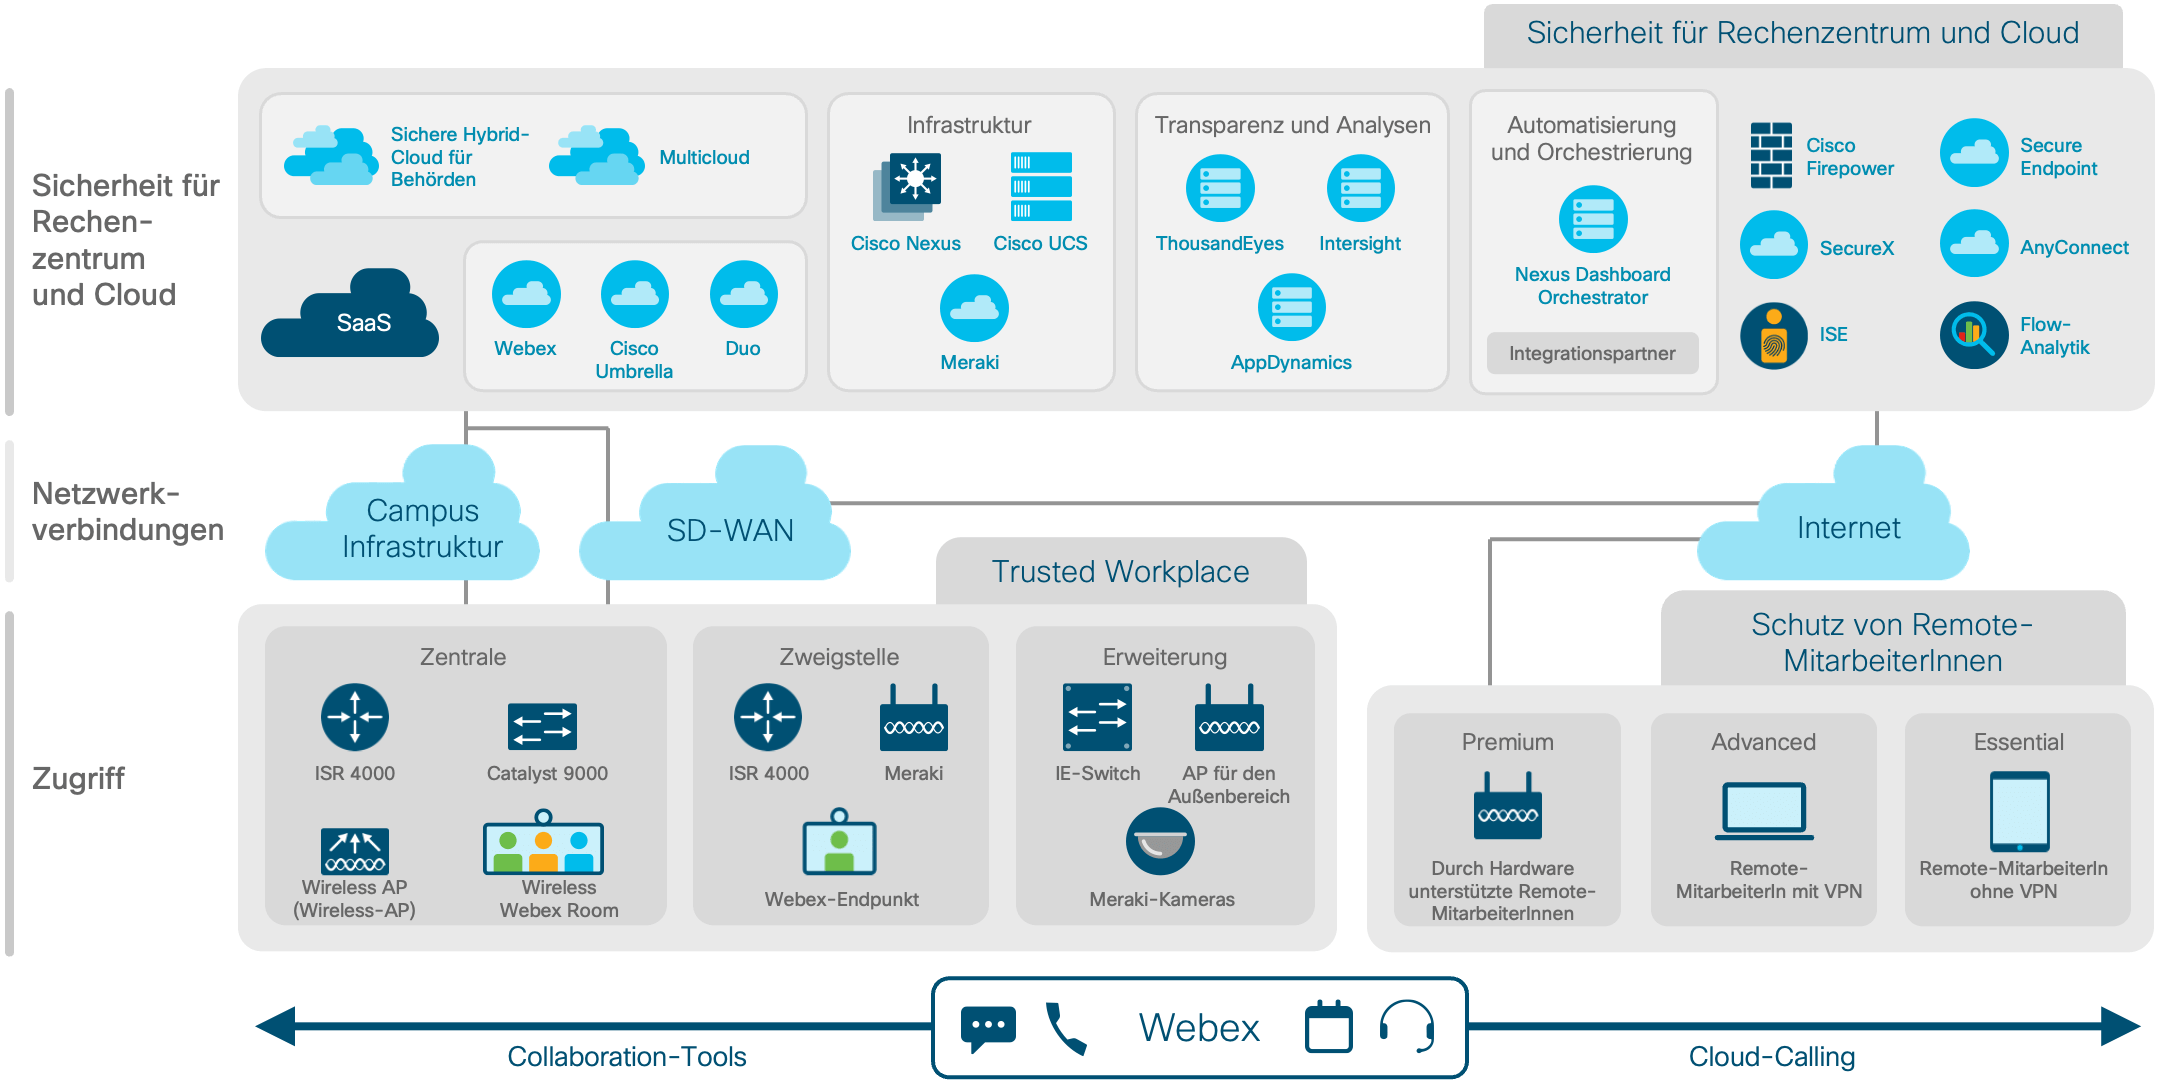2160x1080 pixels.
Task: Click the Essential tablet icon
Action: pyautogui.click(x=2019, y=811)
